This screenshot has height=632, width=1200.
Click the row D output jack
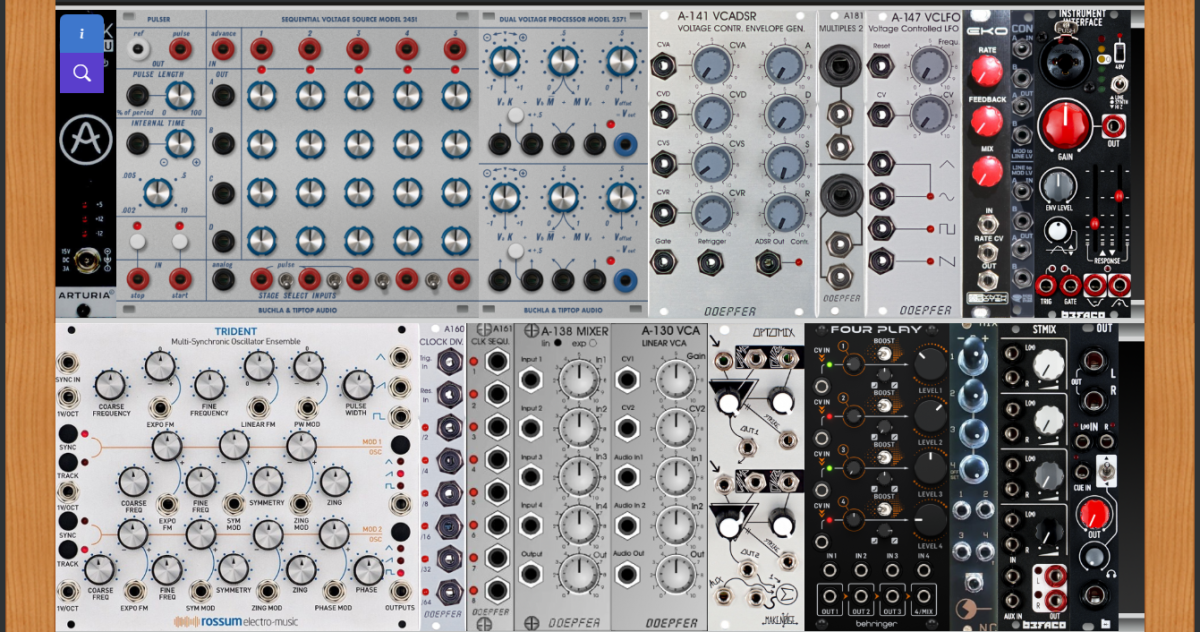225,241
